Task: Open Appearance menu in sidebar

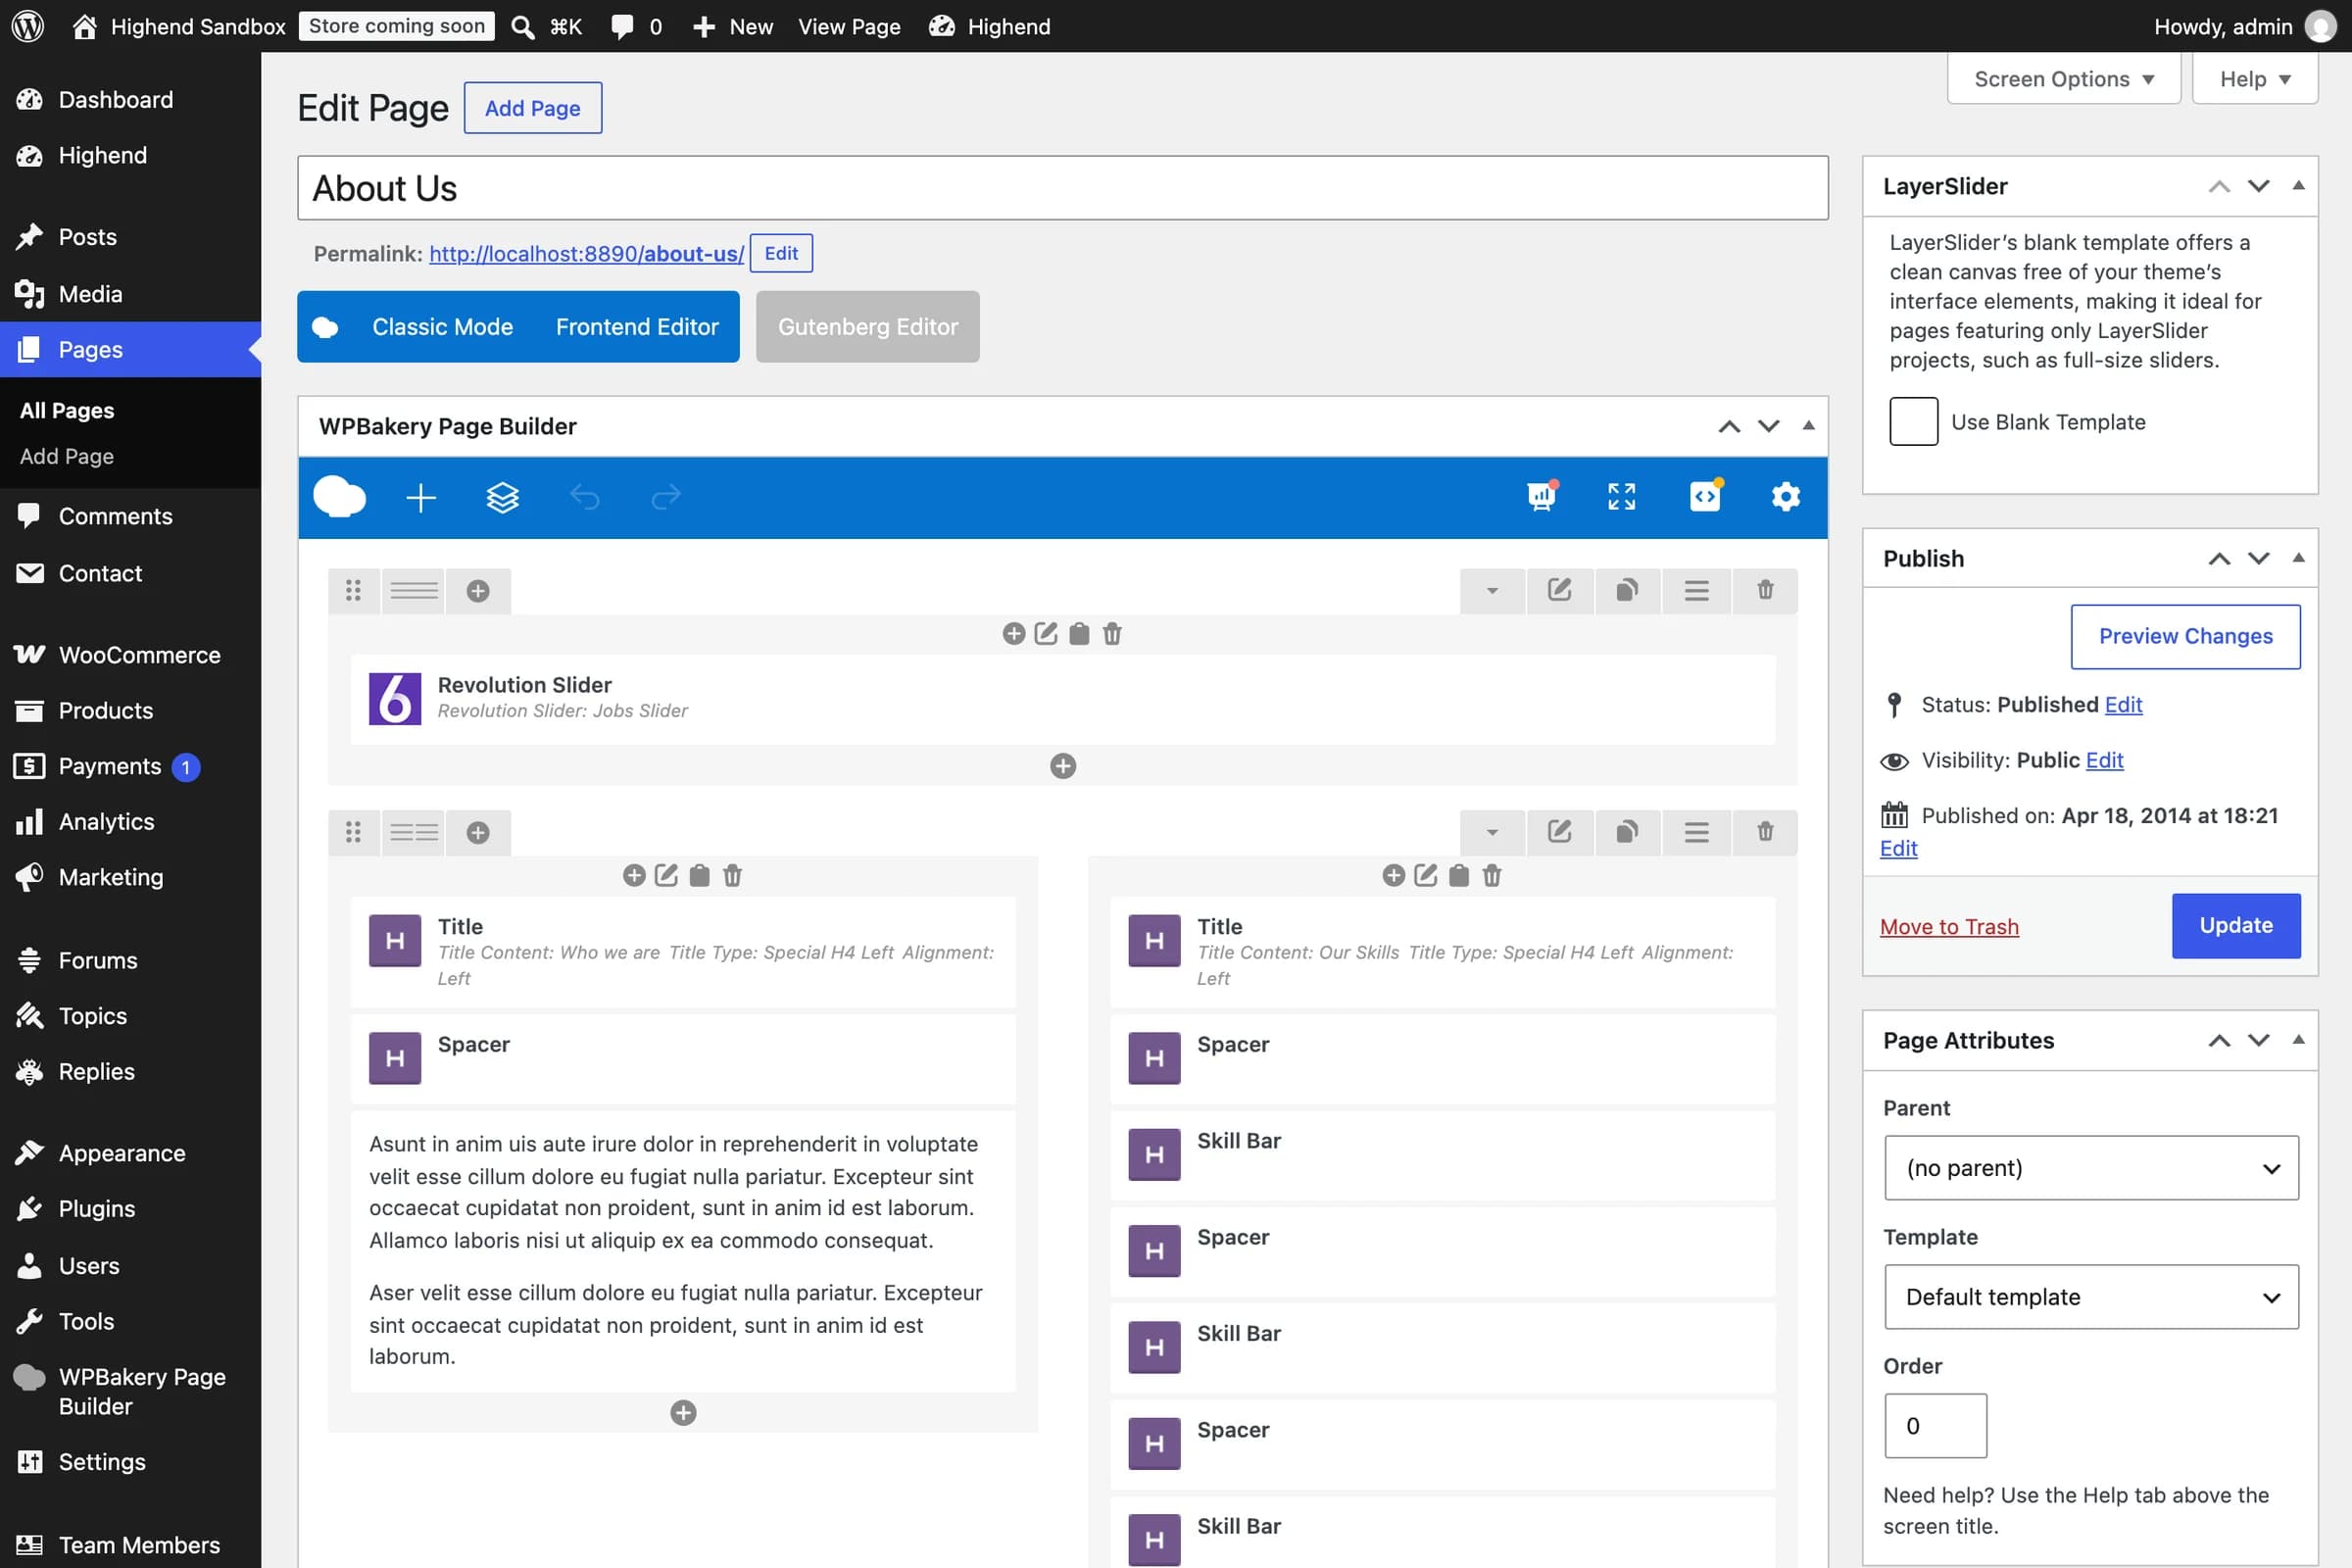Action: (130, 1153)
